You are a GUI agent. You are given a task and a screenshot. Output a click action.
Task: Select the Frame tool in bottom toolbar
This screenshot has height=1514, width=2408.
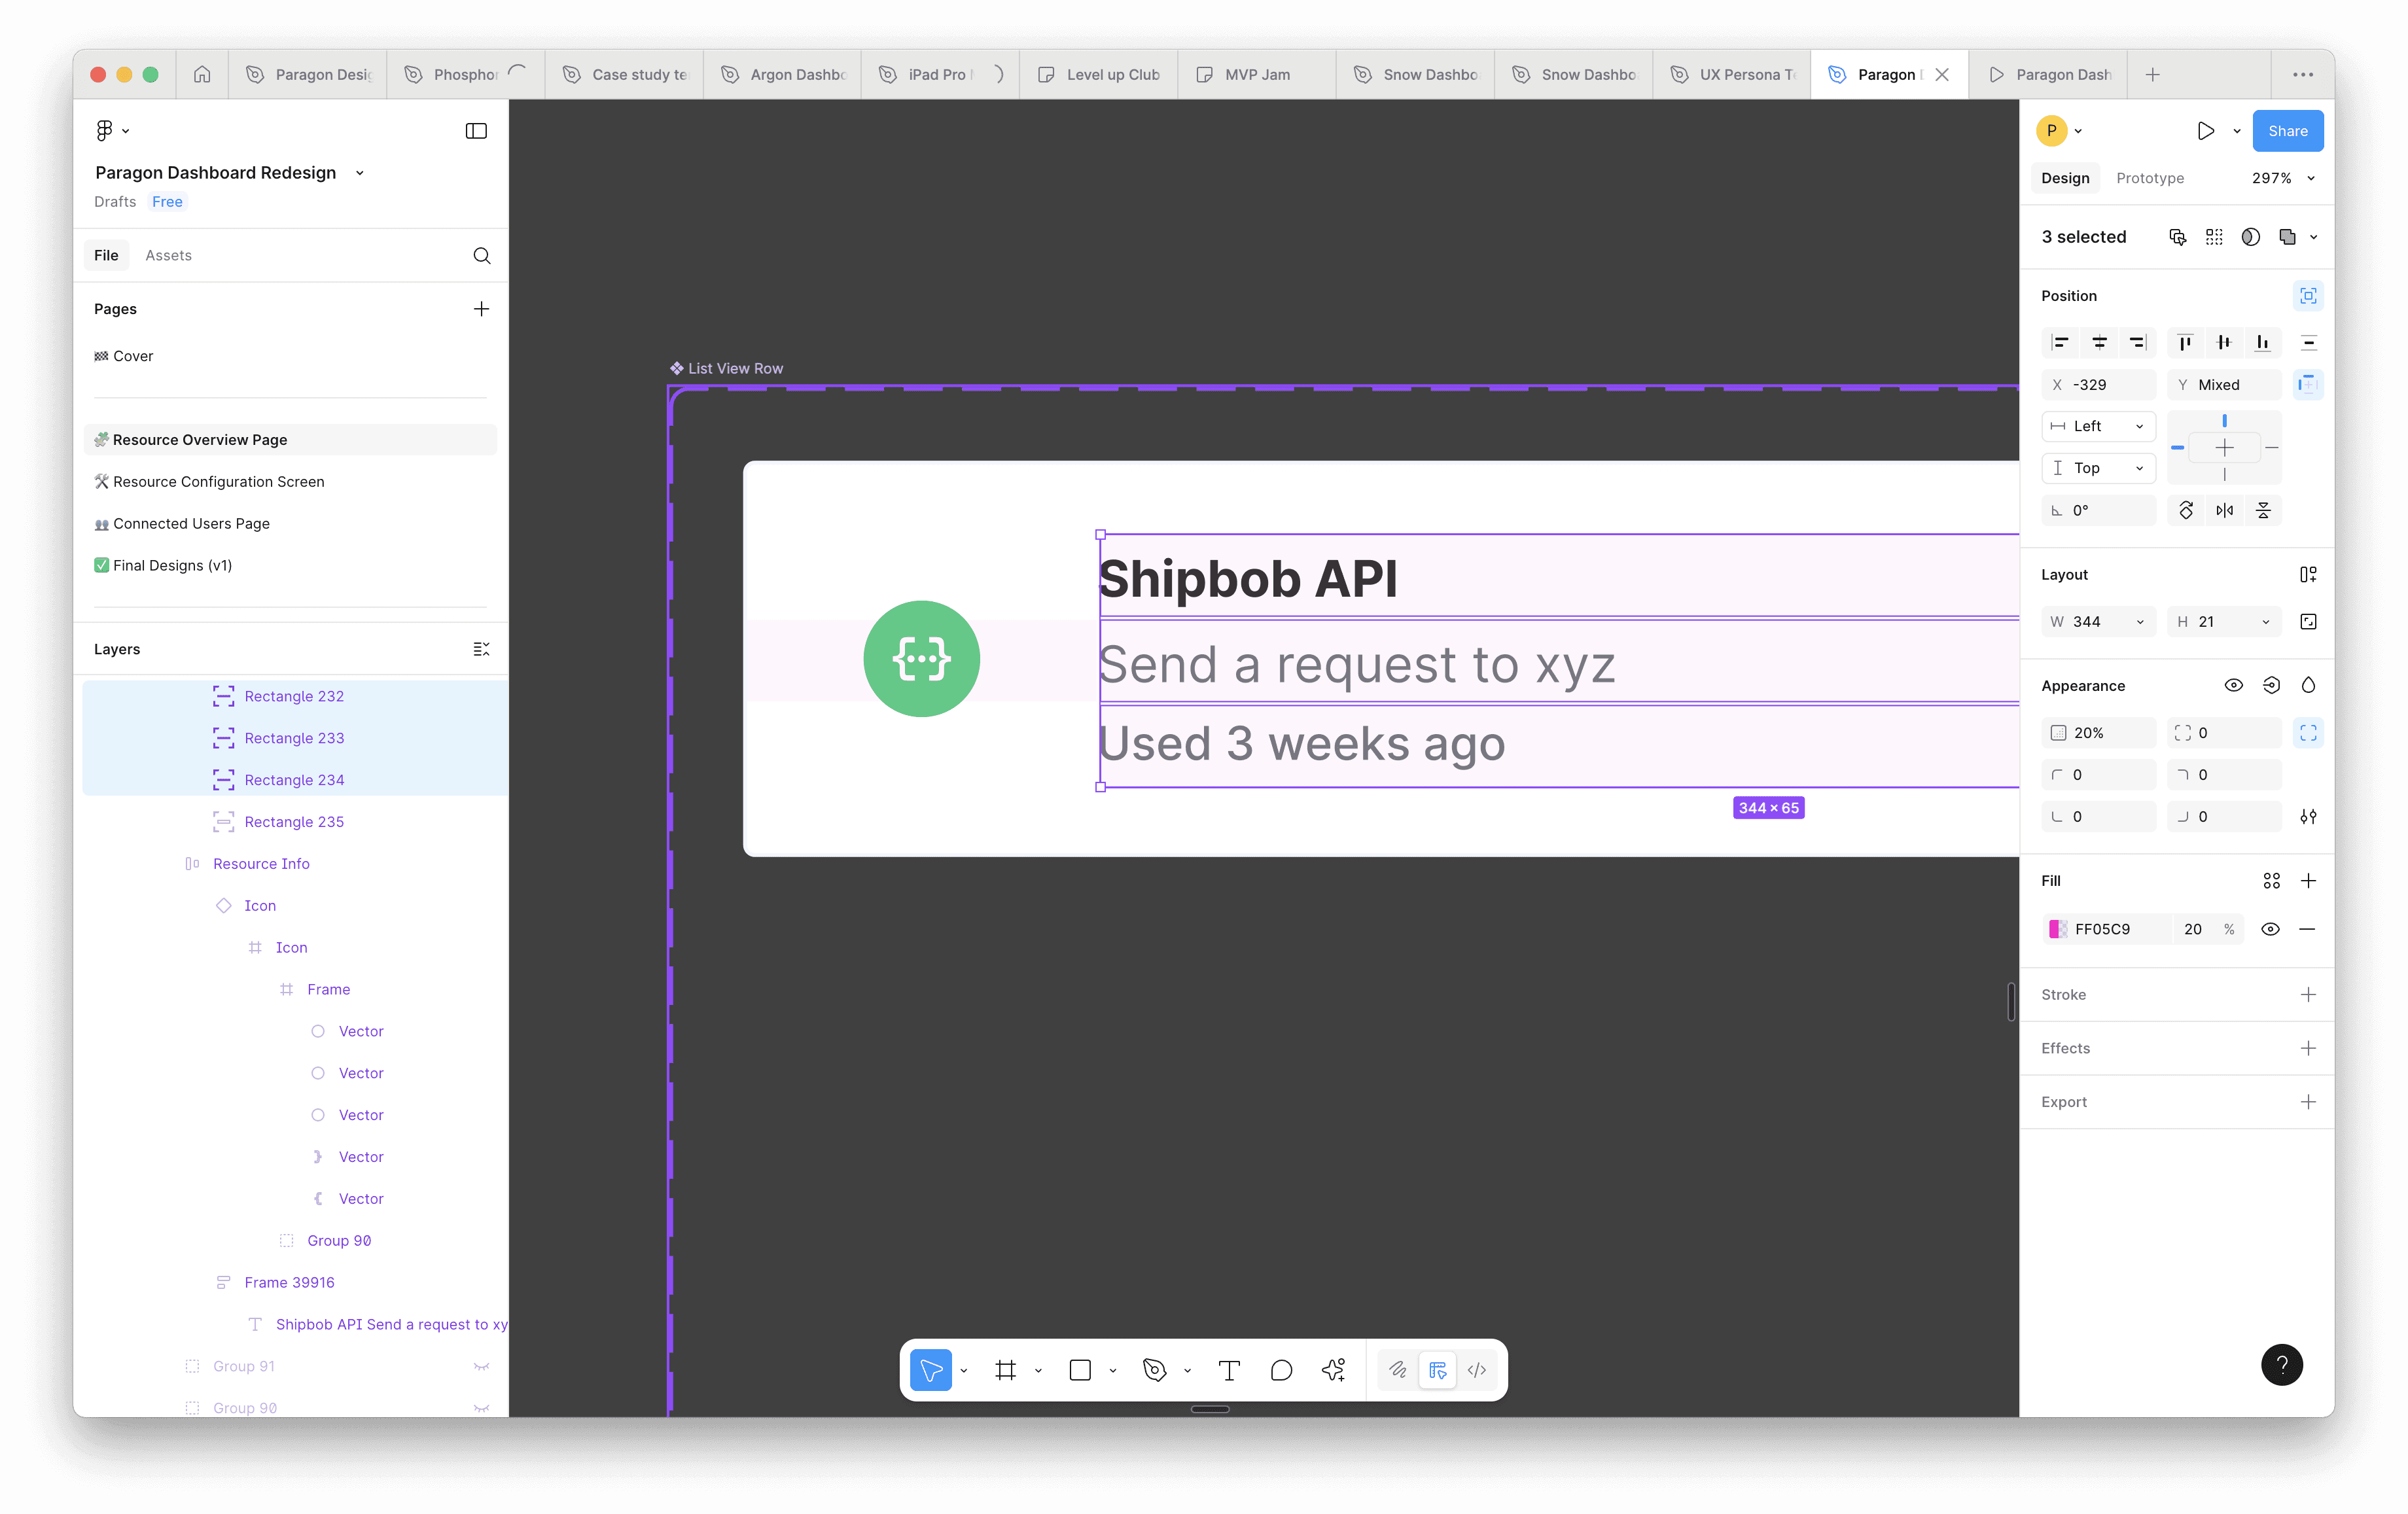(1005, 1370)
